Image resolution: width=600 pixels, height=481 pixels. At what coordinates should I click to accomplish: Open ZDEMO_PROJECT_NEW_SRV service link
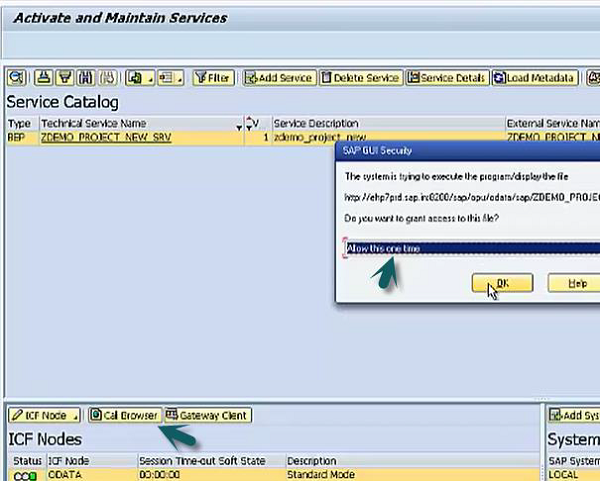point(106,137)
